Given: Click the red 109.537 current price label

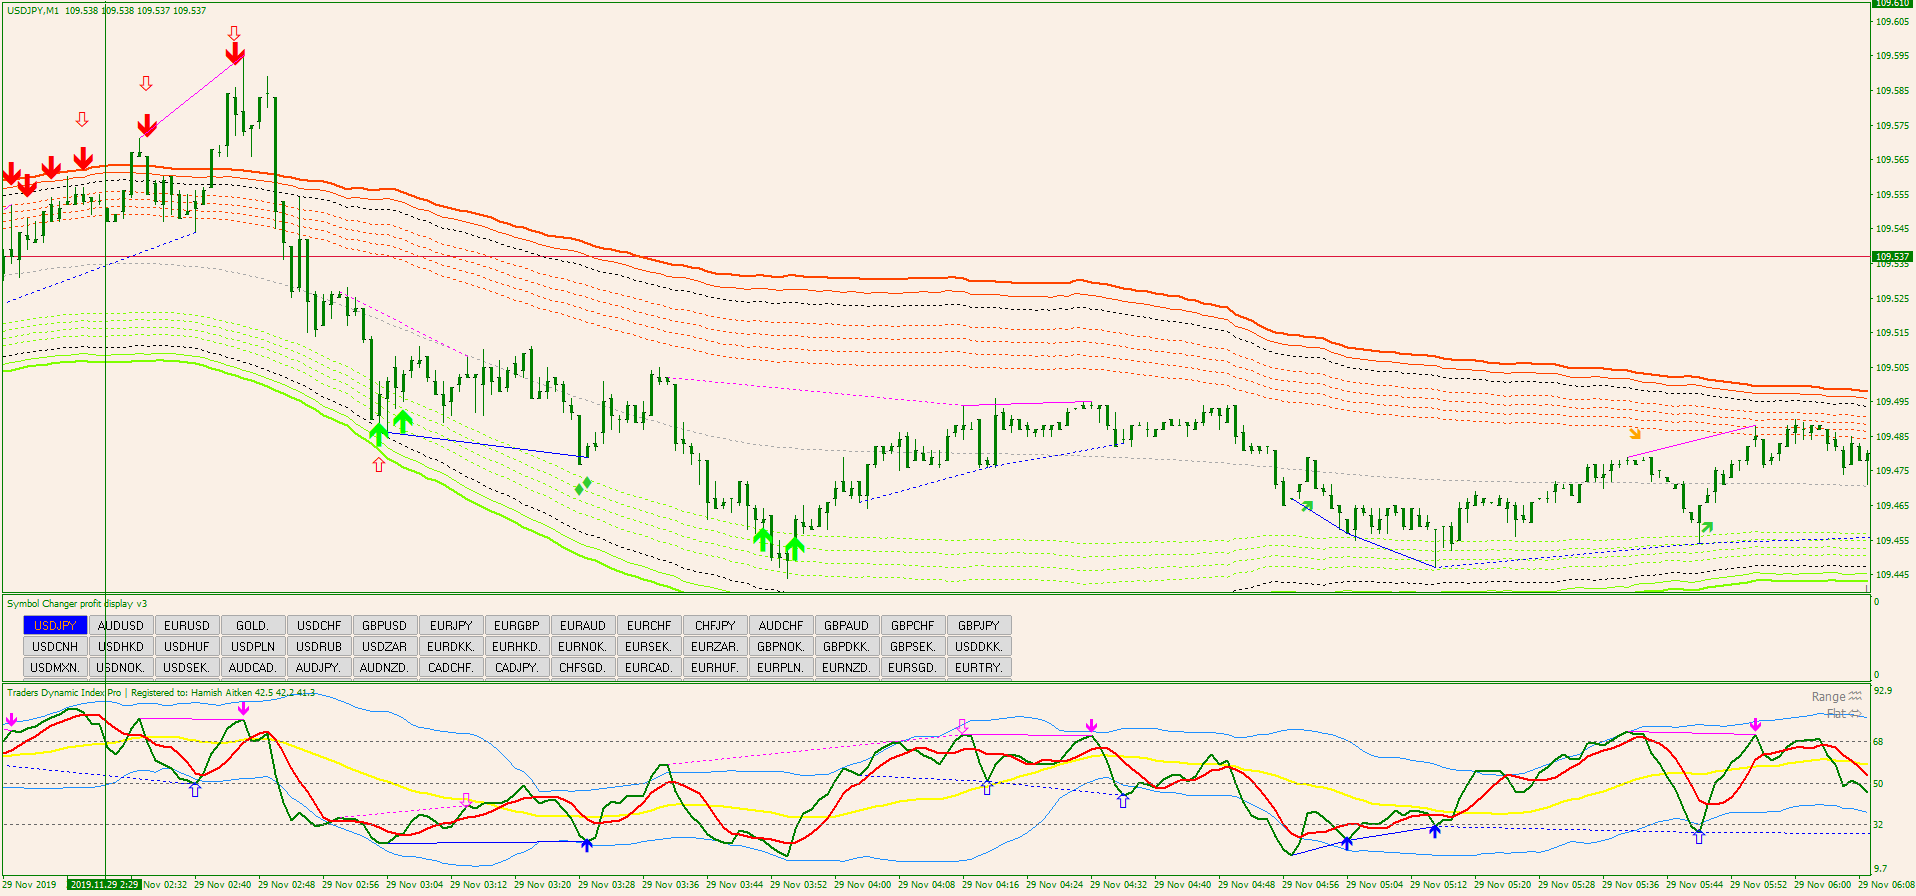Looking at the screenshot, I should [1892, 257].
